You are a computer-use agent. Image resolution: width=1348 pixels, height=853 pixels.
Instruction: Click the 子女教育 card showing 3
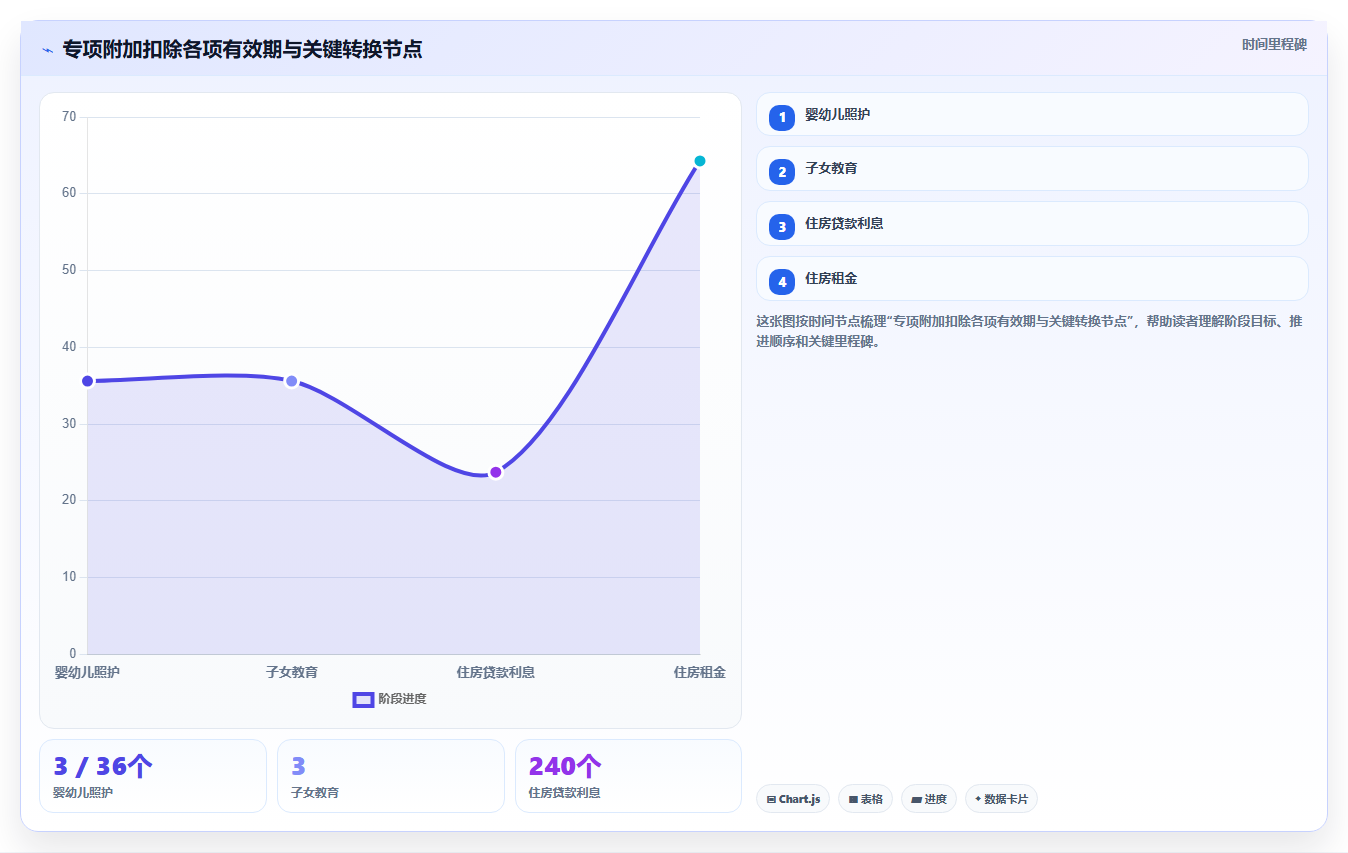[x=391, y=776]
